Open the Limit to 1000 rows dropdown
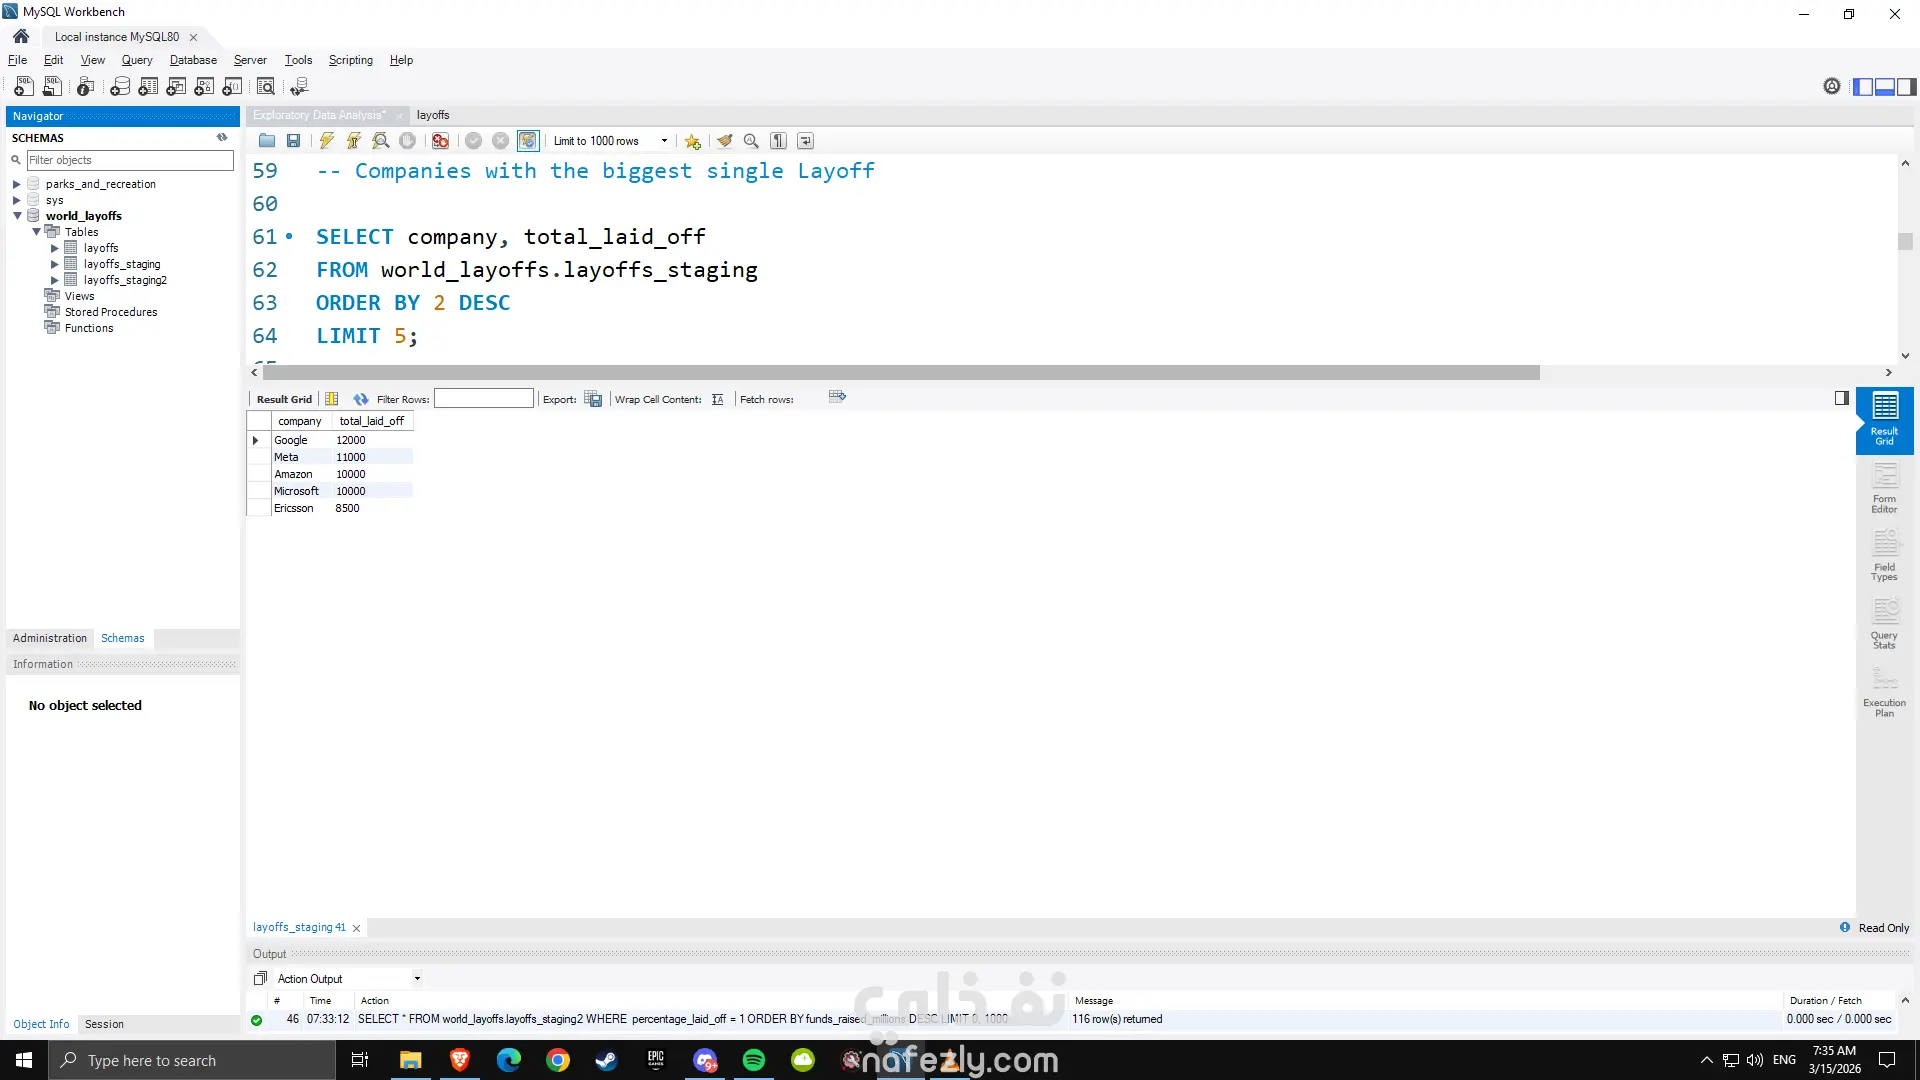 pos(664,141)
